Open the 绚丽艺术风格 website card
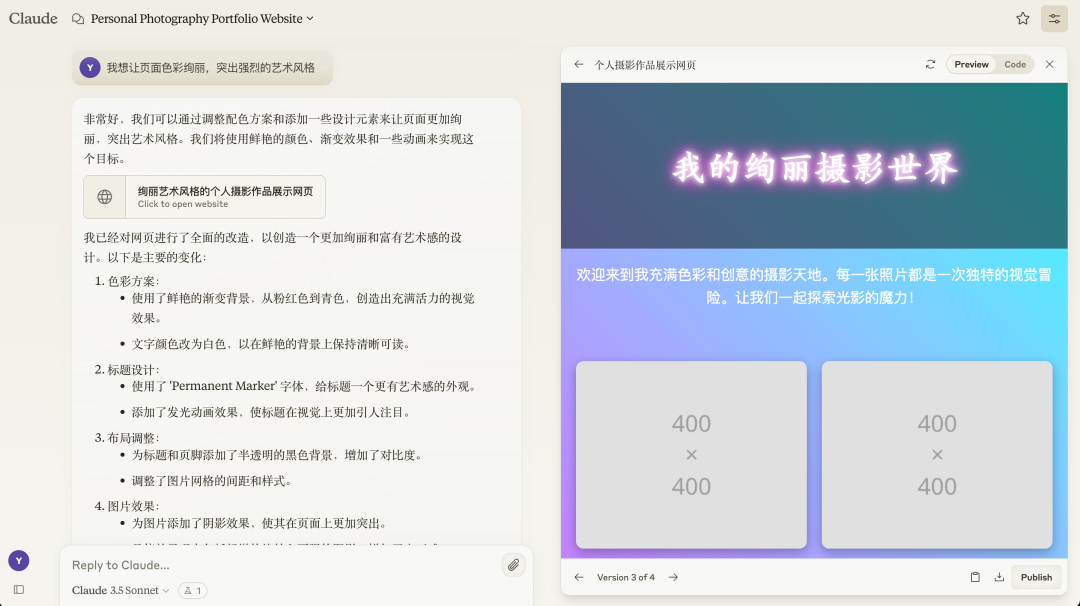This screenshot has width=1080, height=606. point(203,196)
